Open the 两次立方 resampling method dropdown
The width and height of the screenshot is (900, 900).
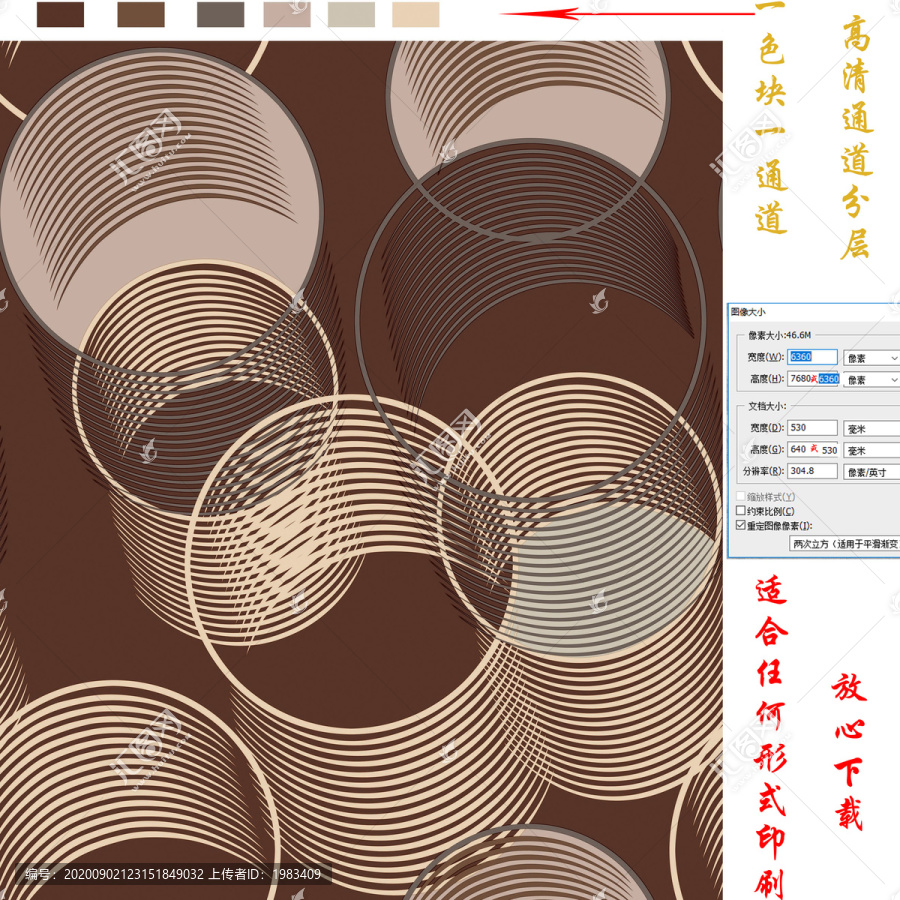[x=844, y=544]
